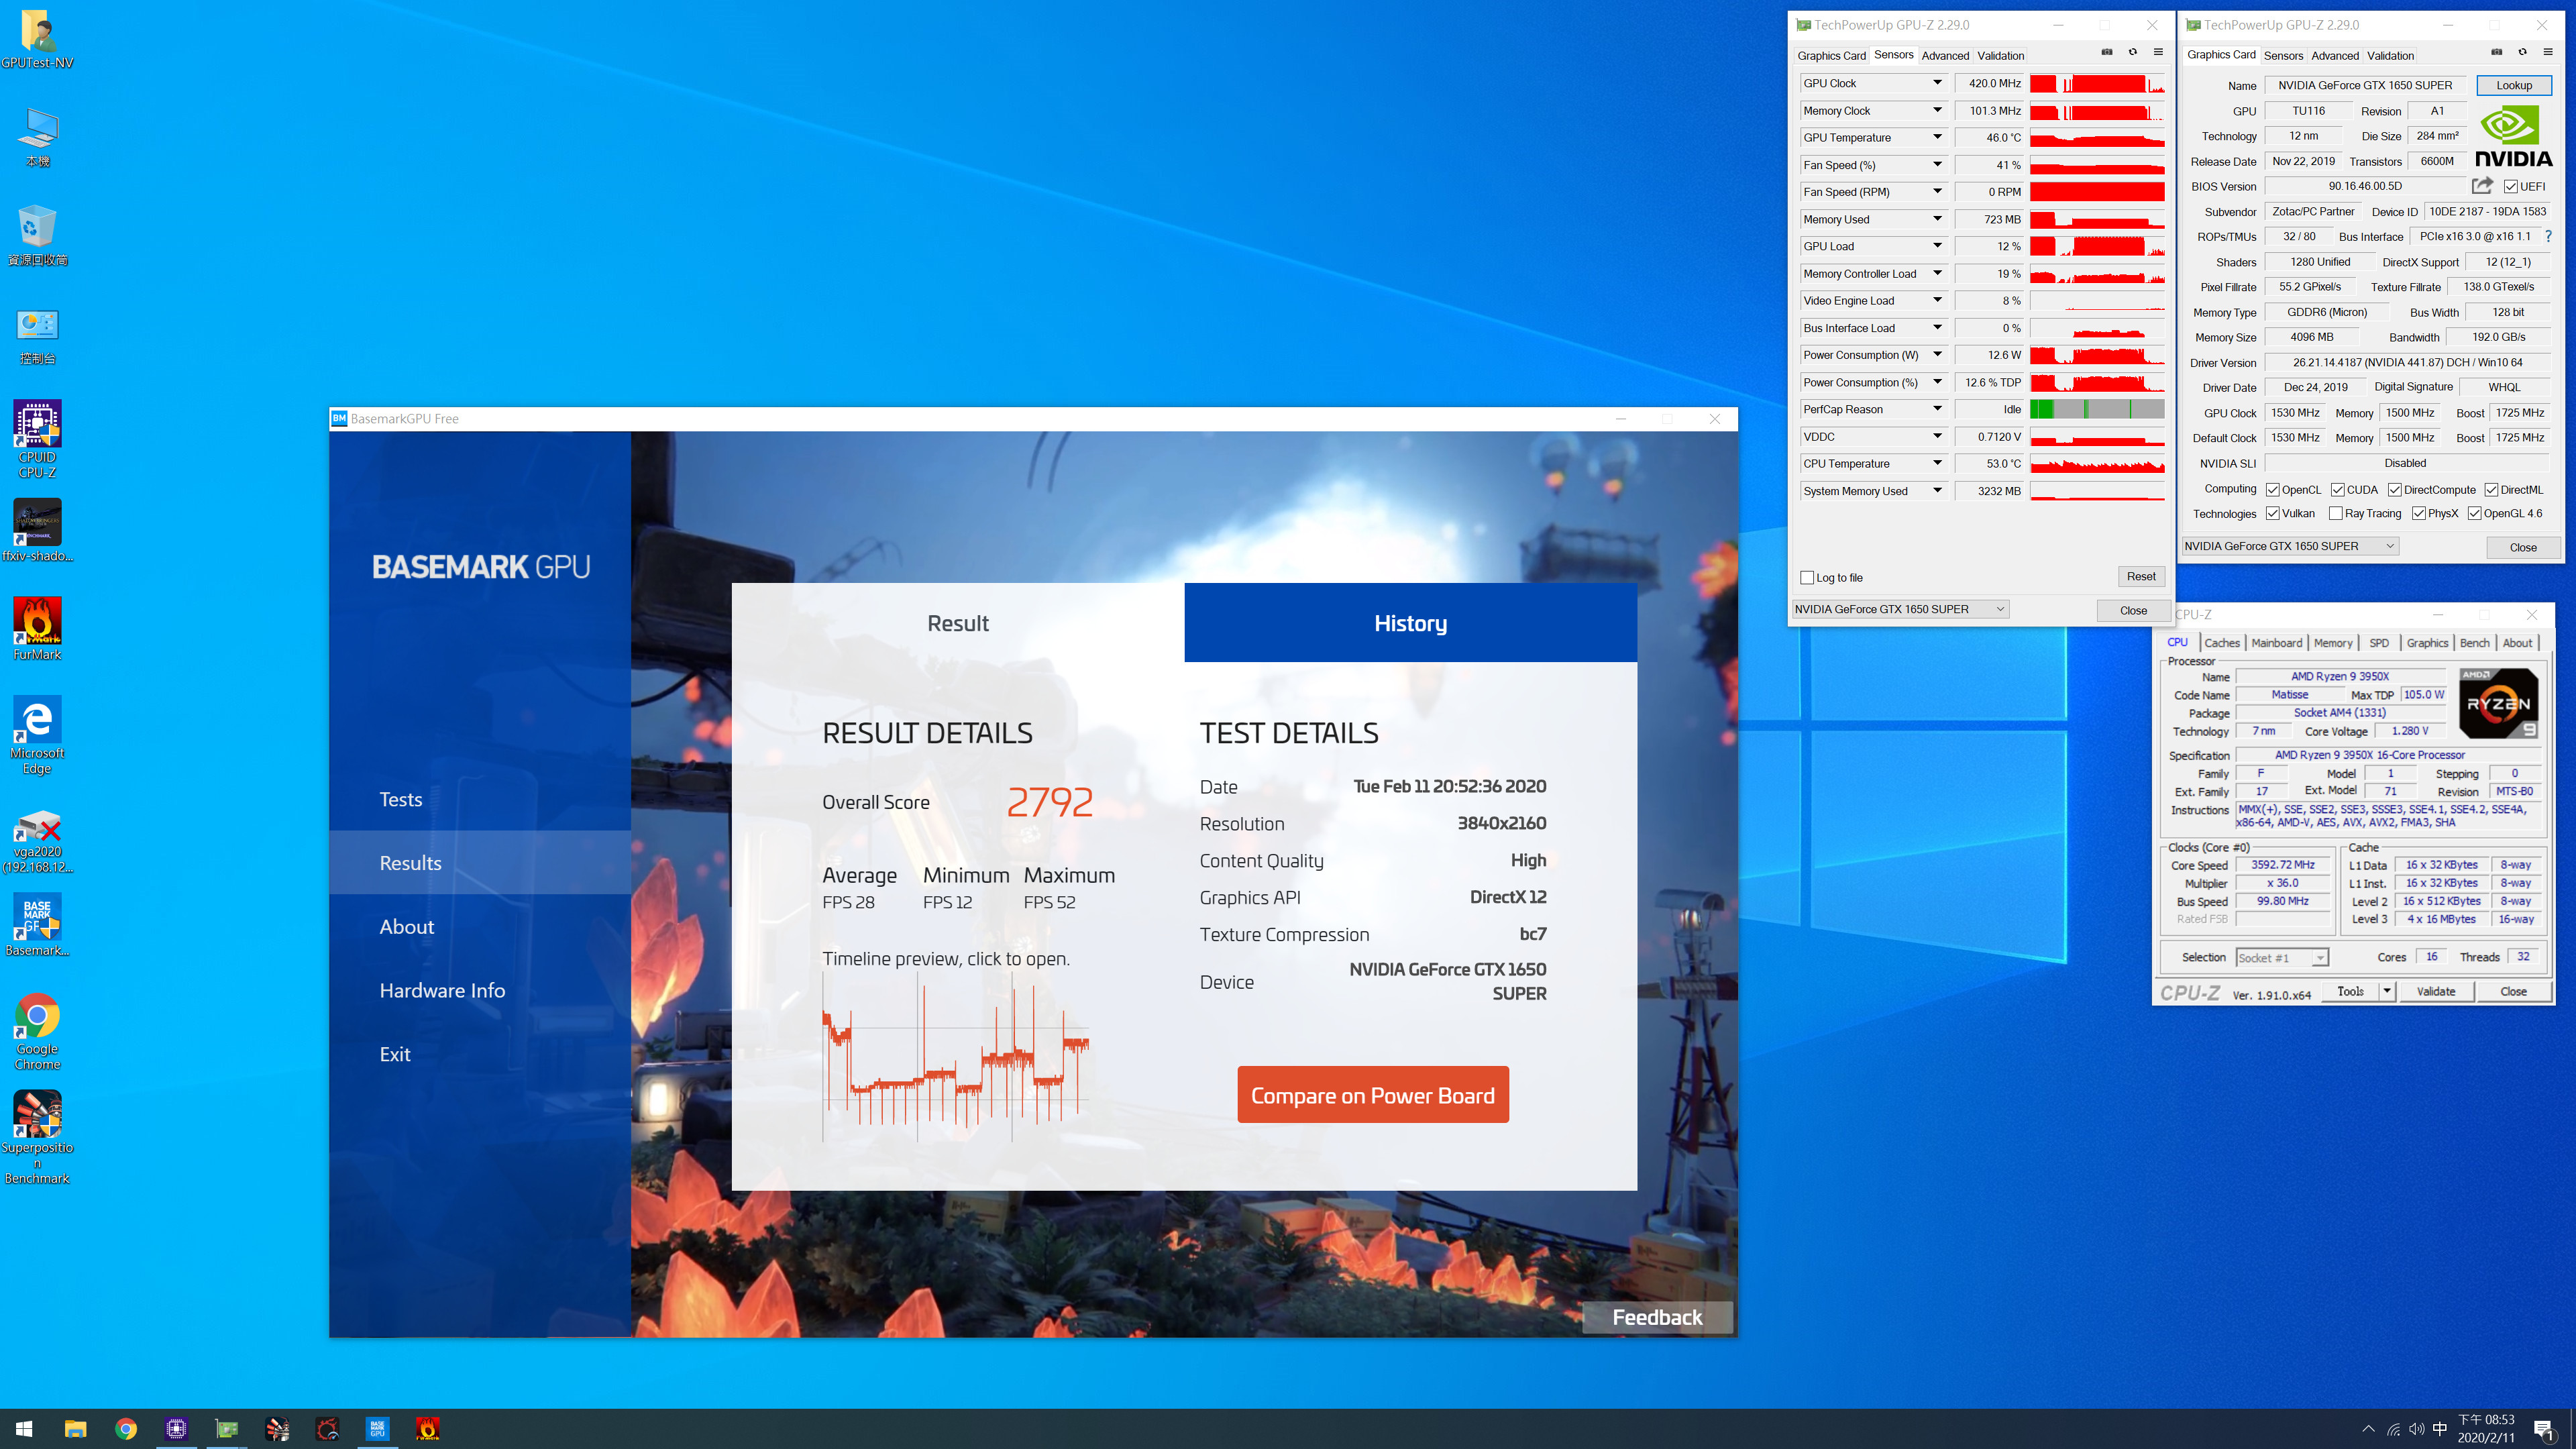Expand the CPU Temperature sensor dropdown
Screen dimensions: 2576x1449
[1937, 464]
